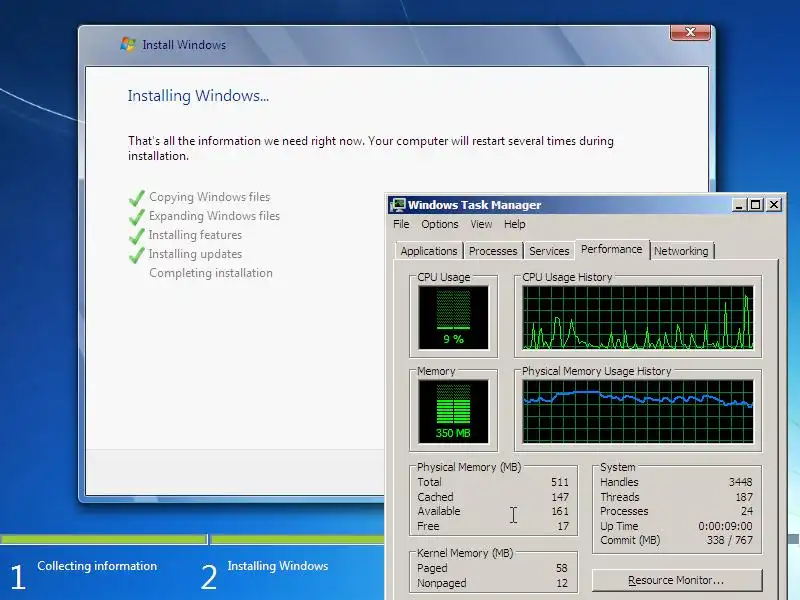Open the File menu in Task Manager

tap(401, 224)
